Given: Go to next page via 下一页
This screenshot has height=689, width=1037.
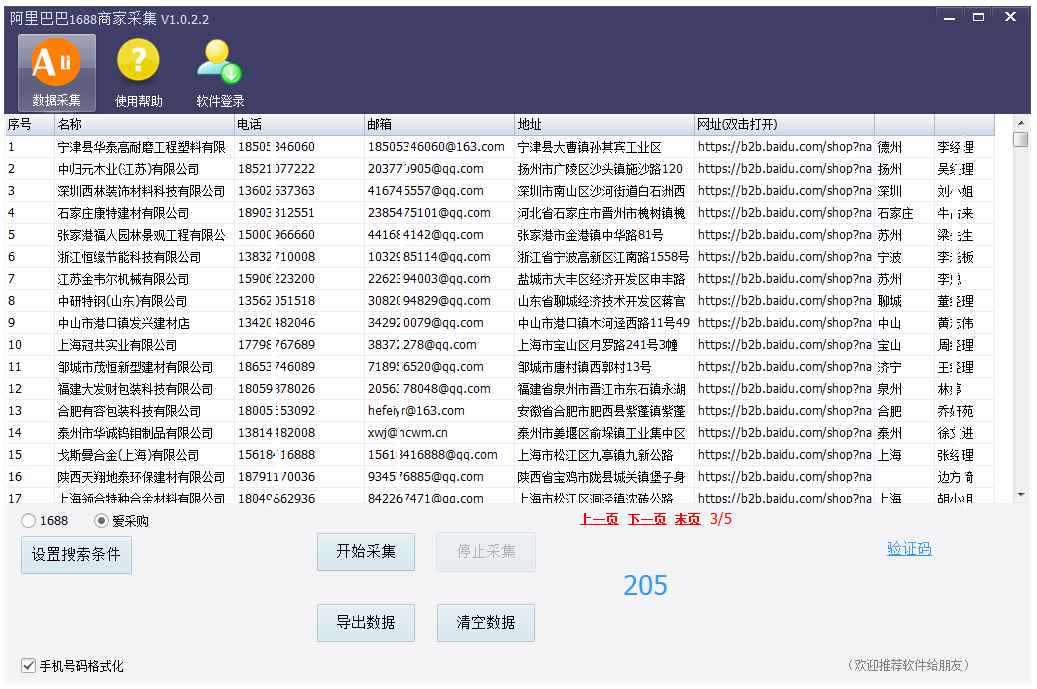Looking at the screenshot, I should tap(647, 519).
